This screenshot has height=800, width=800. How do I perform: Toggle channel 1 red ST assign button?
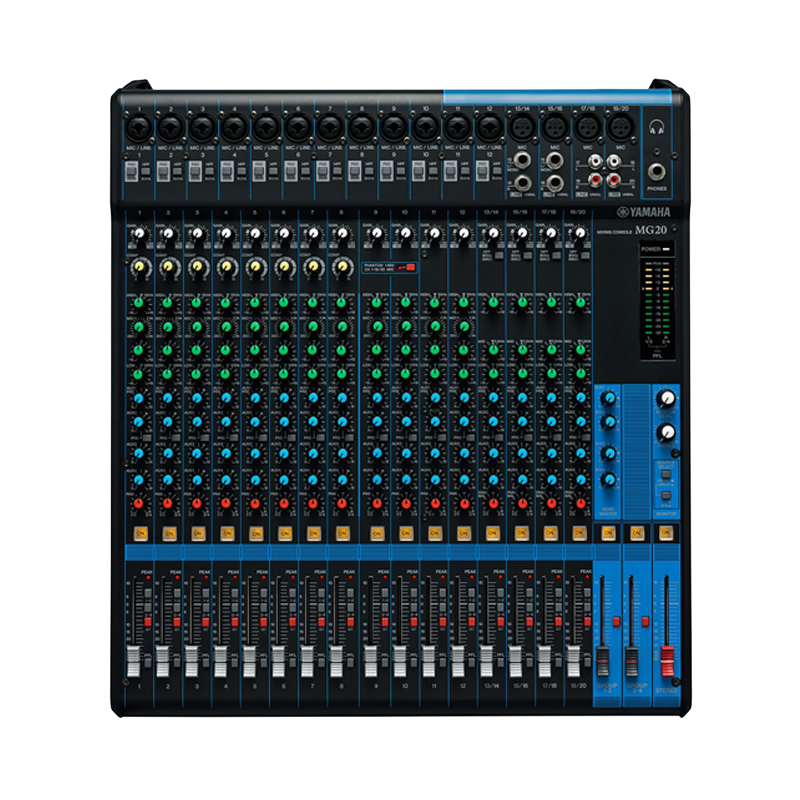click(x=148, y=622)
